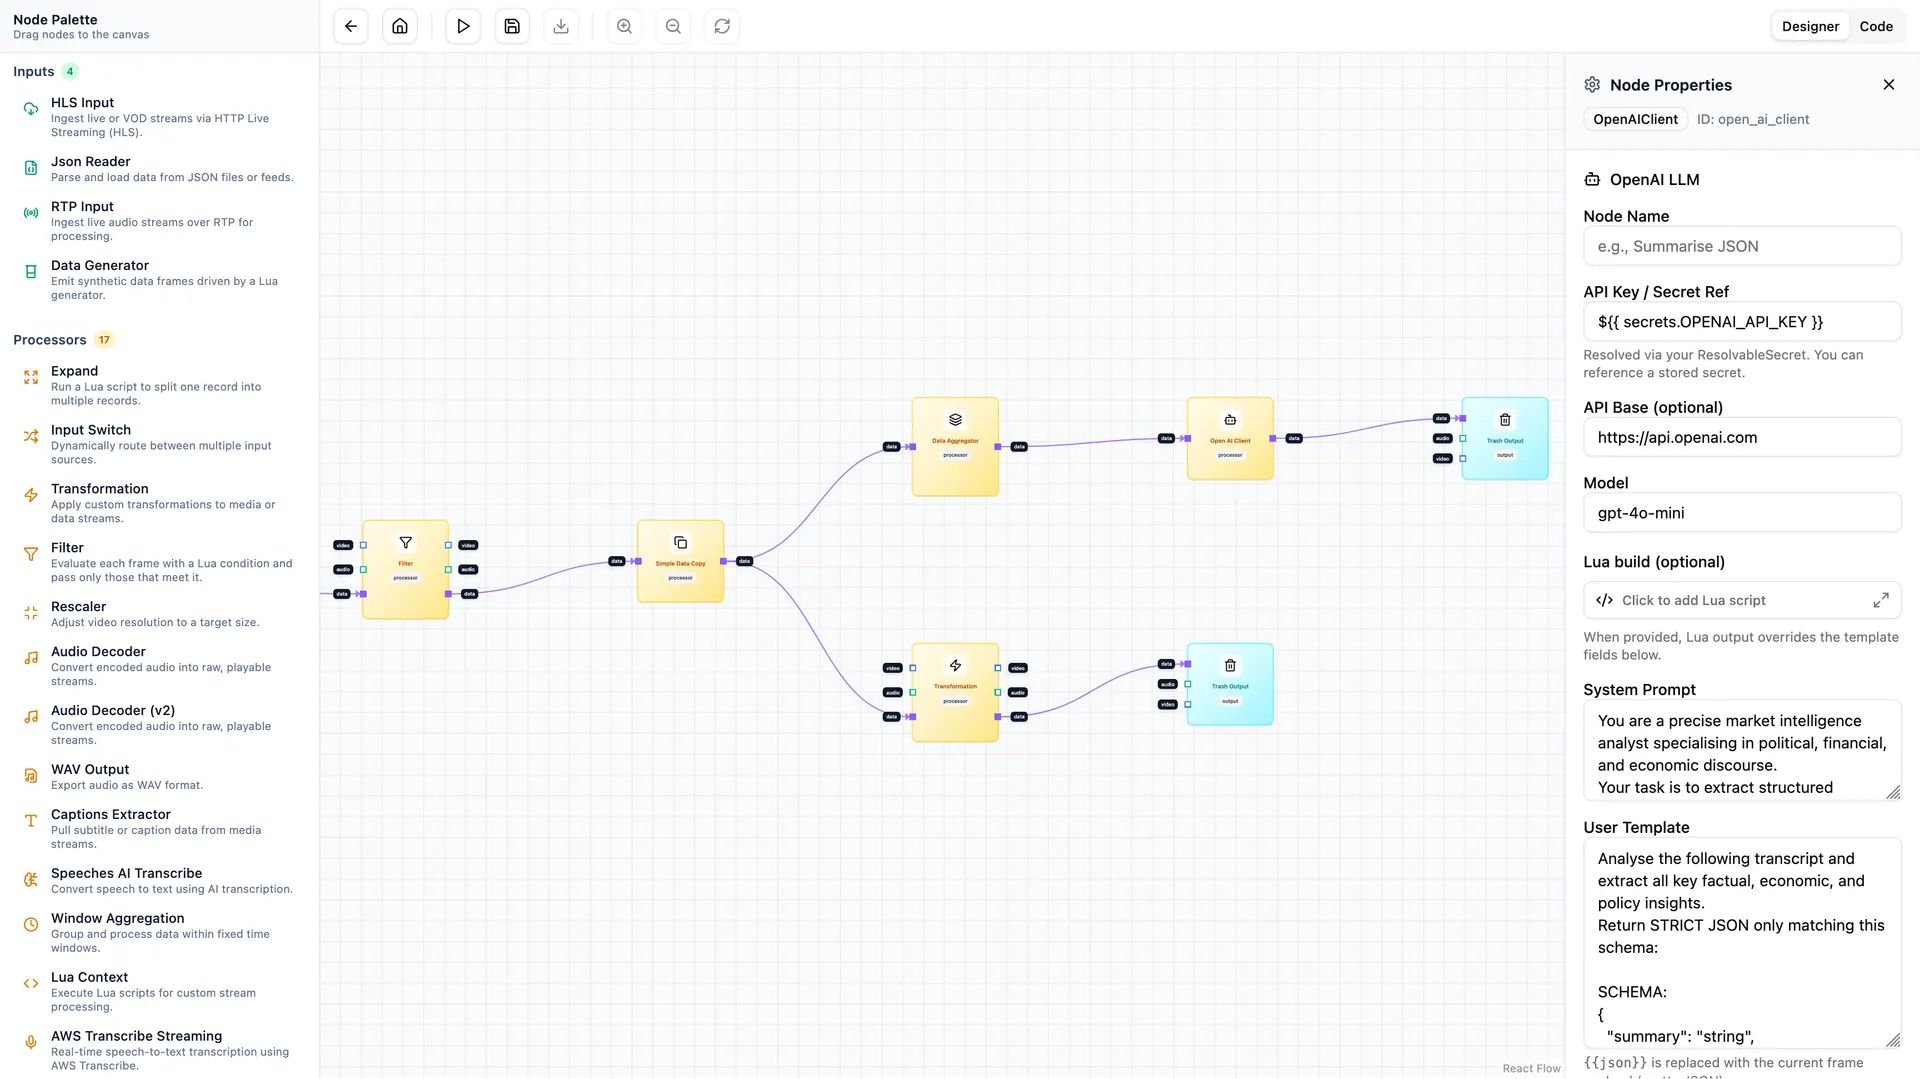Refresh the layout with the sync icon
The height and width of the screenshot is (1079, 1920).
click(x=722, y=26)
